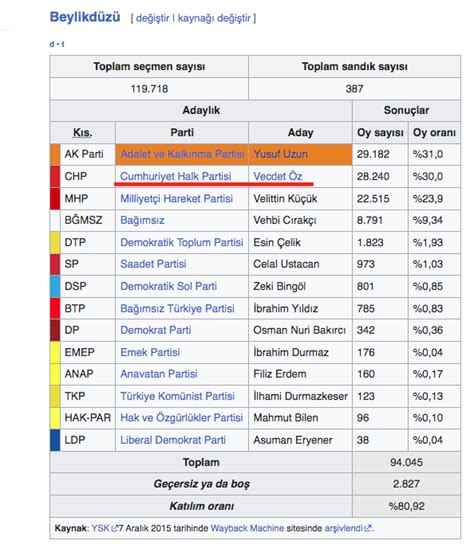Click the 'Geçersiz ya da boş' row label
Image resolution: width=474 pixels, height=560 pixels.
point(201,484)
